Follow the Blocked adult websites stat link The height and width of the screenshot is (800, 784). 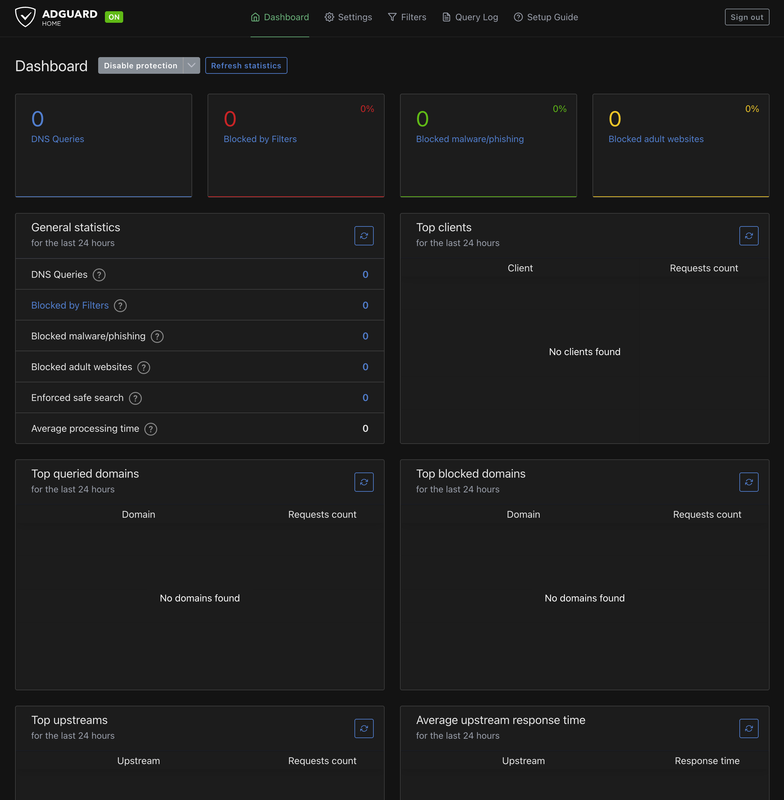[656, 138]
